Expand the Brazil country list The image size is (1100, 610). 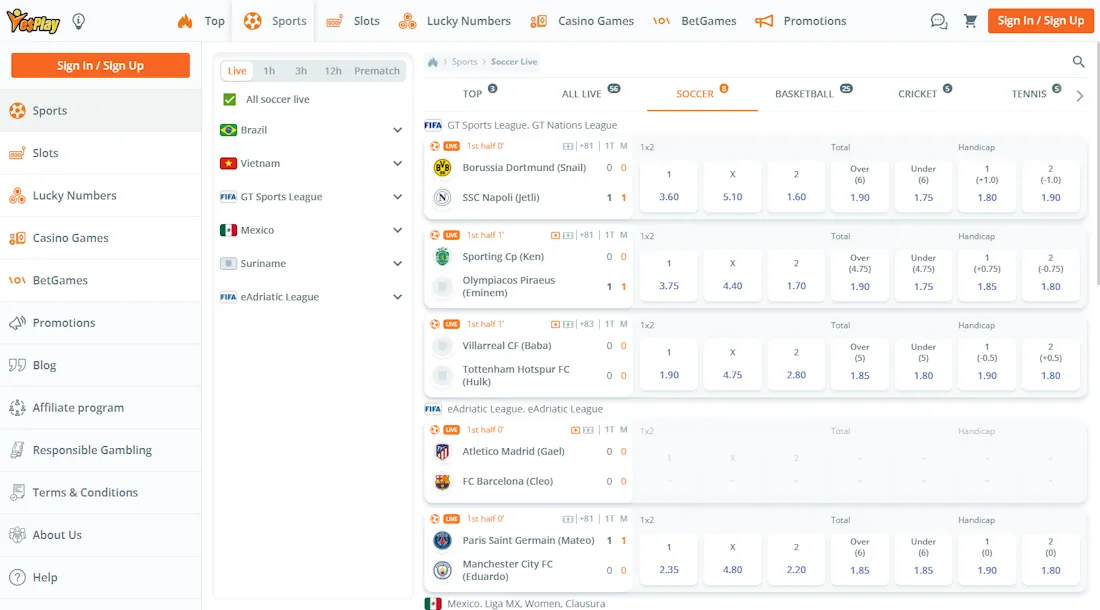coord(398,129)
